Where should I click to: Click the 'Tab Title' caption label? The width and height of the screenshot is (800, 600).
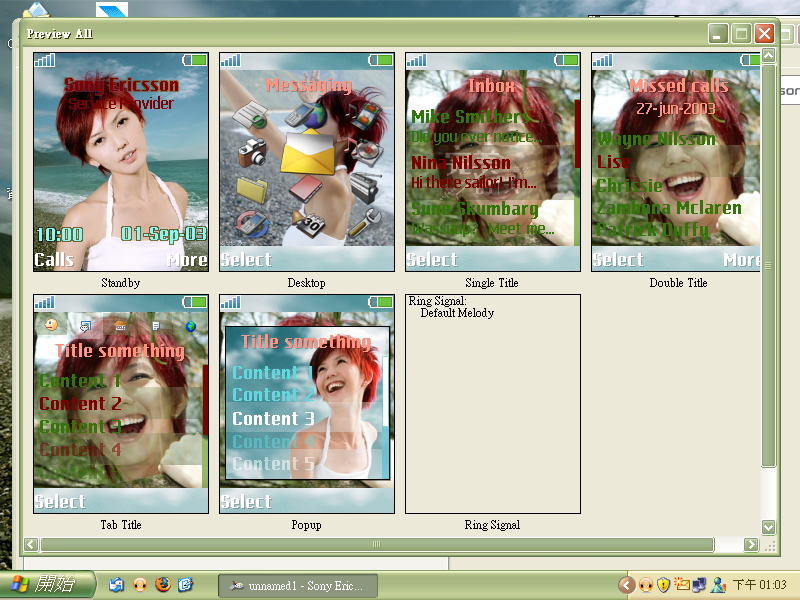point(121,525)
